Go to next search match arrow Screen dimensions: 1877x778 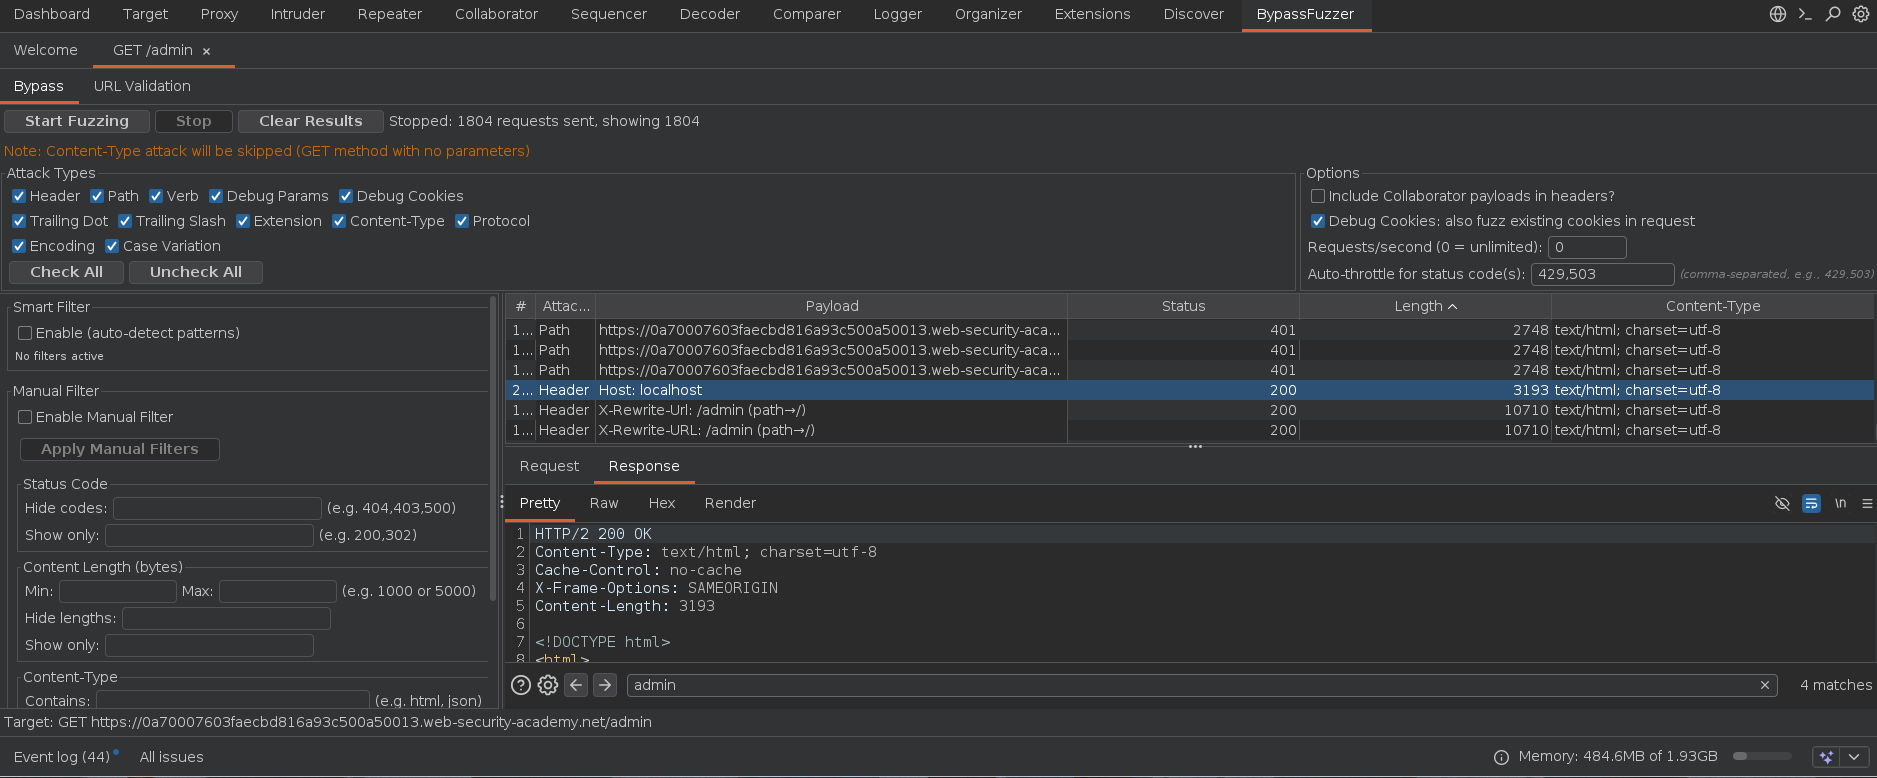pos(604,685)
